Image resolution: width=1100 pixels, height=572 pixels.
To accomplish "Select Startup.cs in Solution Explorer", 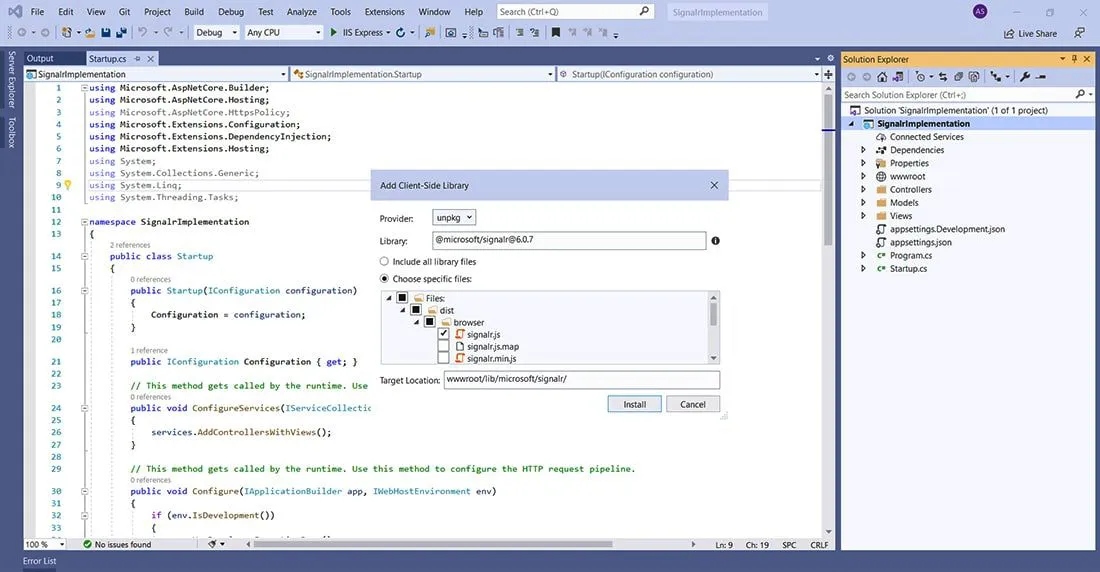I will coord(908,269).
